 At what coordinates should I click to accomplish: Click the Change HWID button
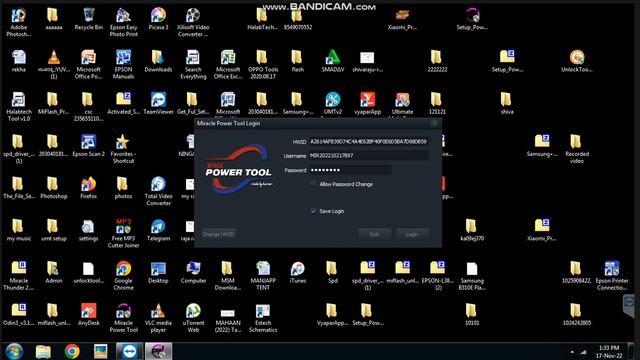tap(218, 234)
